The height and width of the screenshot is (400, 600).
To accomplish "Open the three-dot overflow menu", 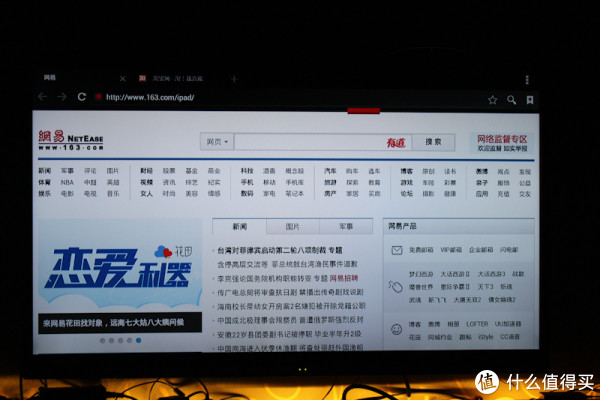I will click(527, 80).
